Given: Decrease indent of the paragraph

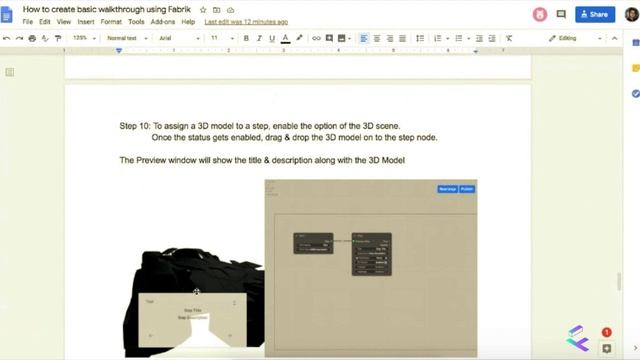Looking at the screenshot, I should [x=479, y=38].
